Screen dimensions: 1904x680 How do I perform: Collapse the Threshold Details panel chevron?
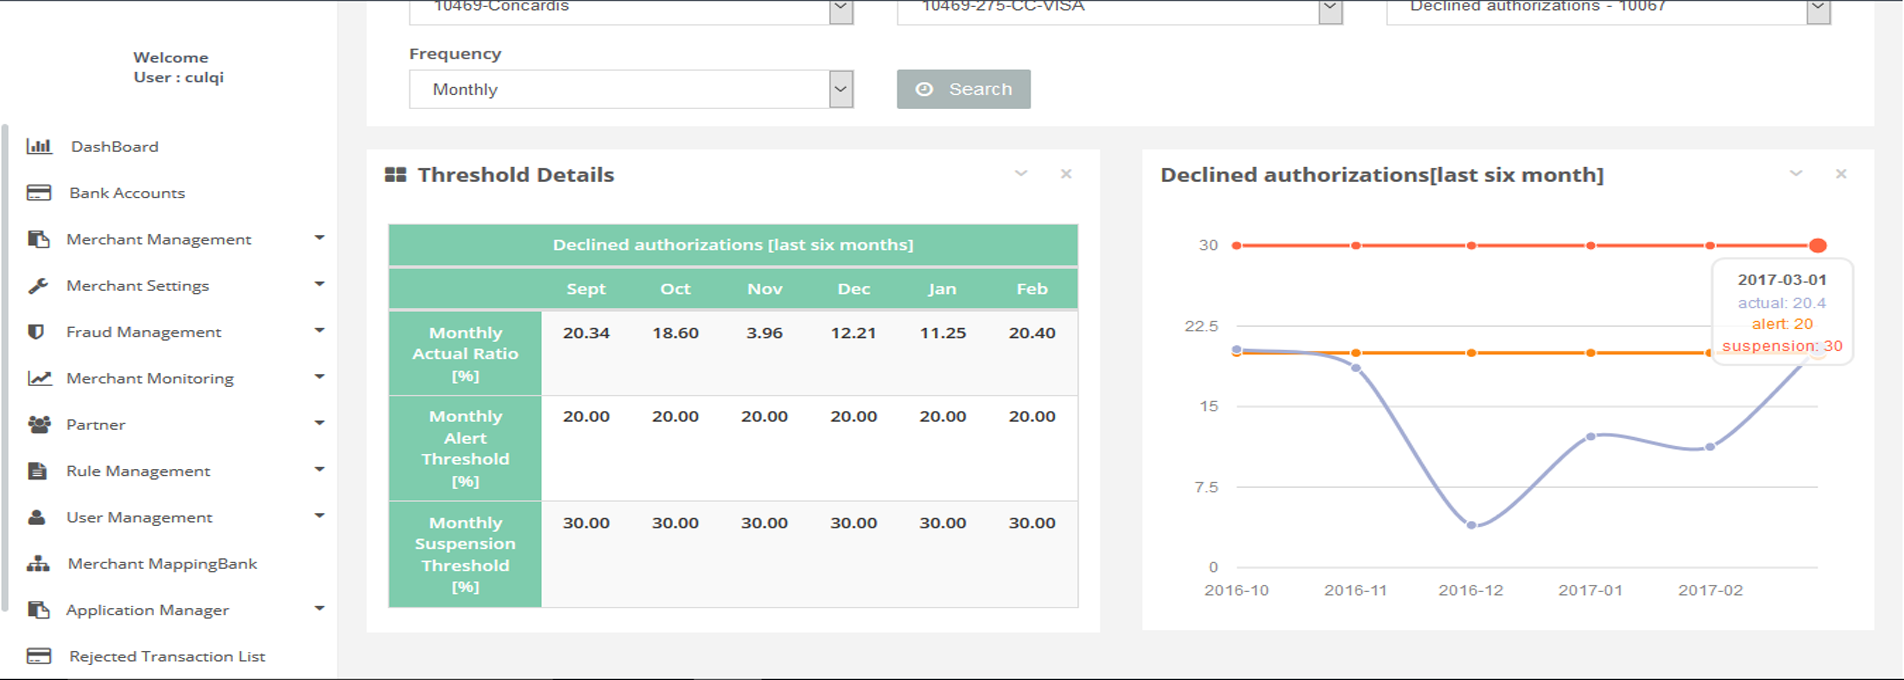tap(1021, 174)
